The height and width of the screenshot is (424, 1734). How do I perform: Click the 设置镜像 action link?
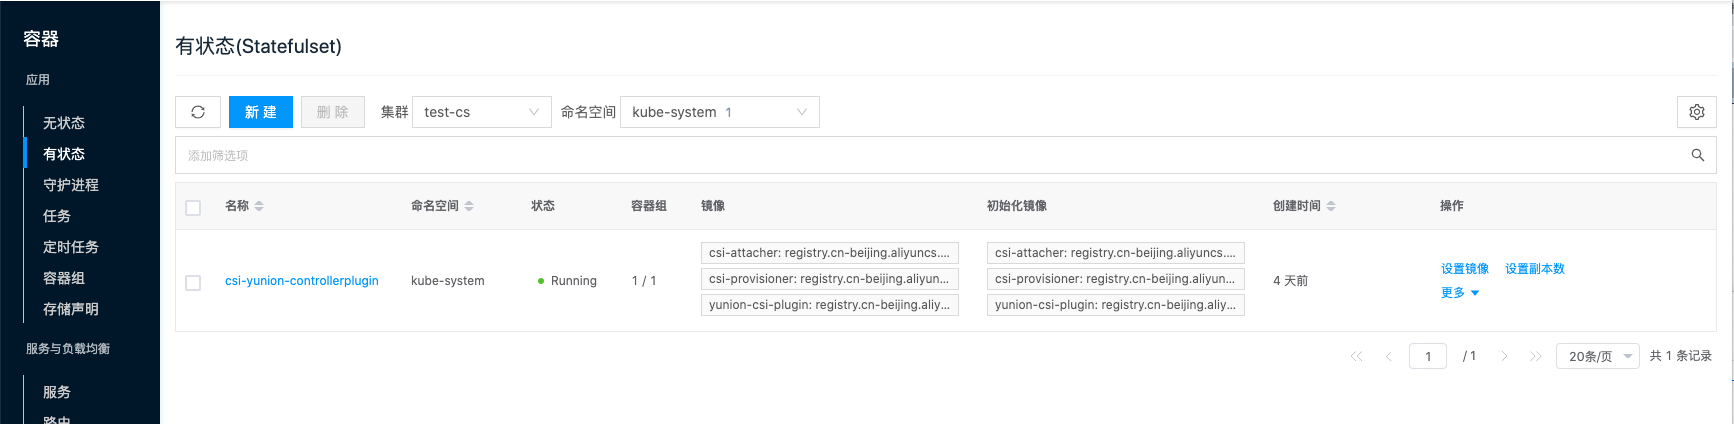click(1464, 269)
